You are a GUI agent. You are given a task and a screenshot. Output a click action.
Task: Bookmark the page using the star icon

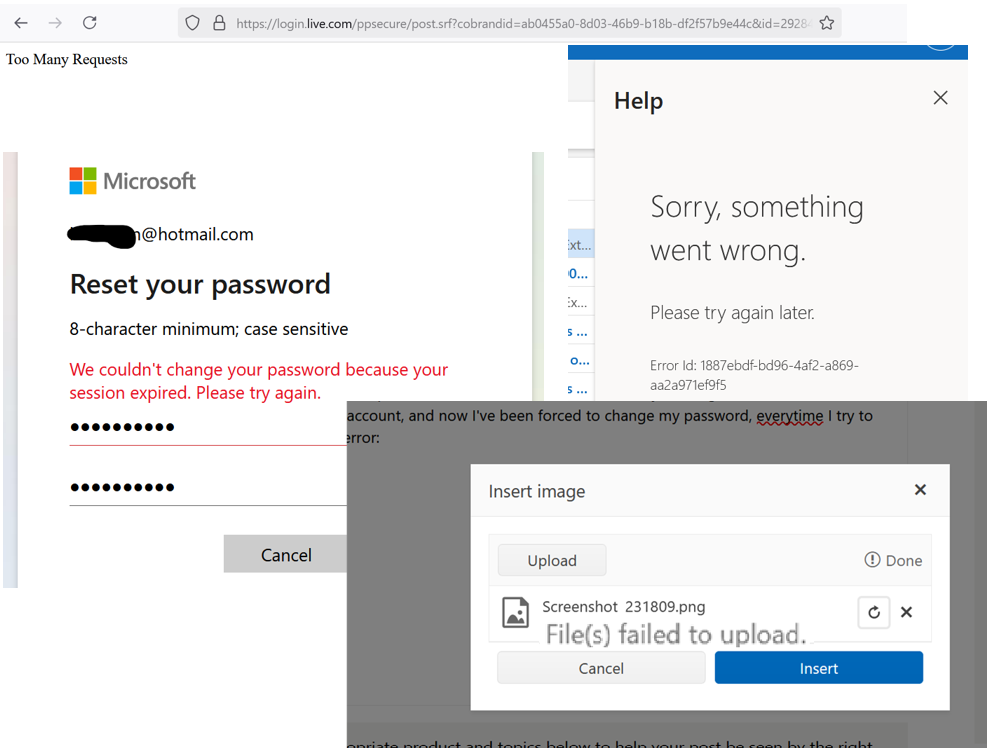[826, 21]
